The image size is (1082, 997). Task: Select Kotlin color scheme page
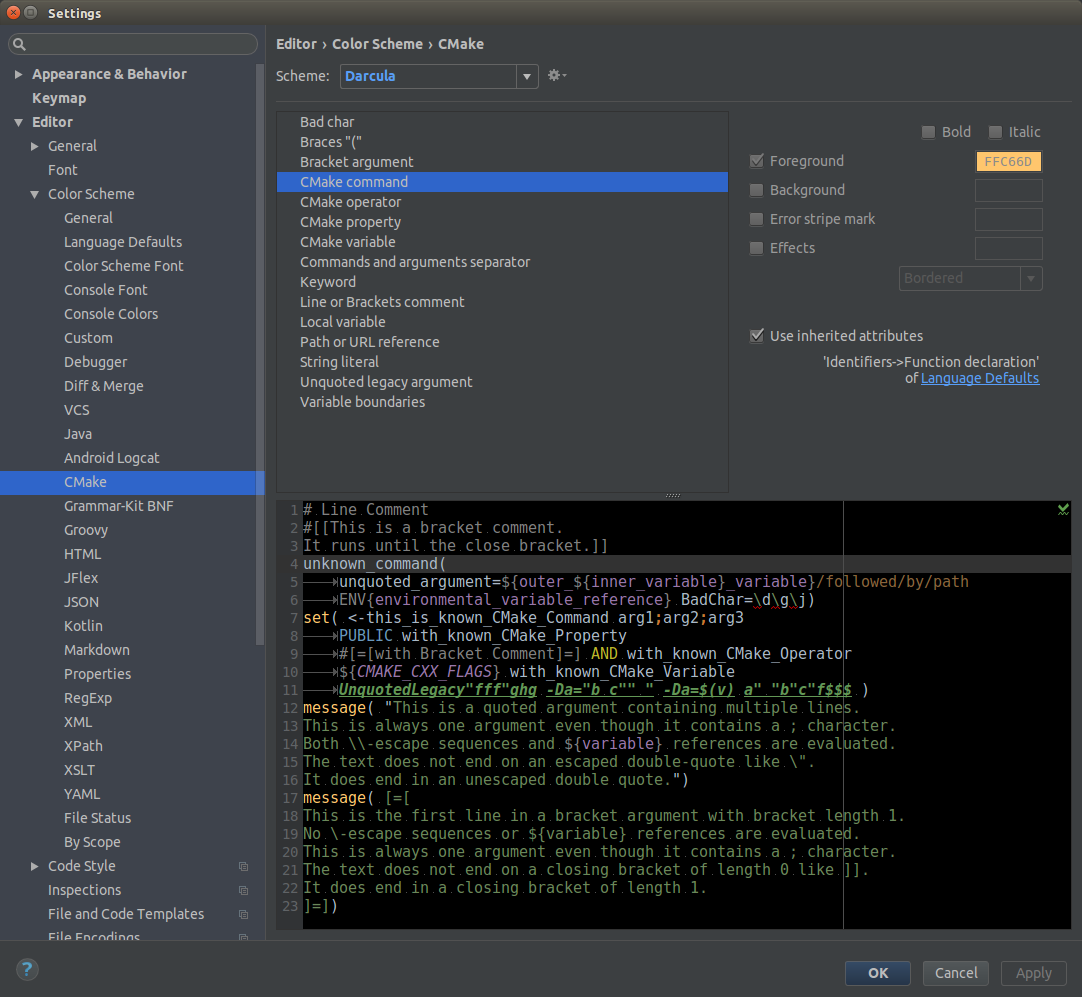click(x=83, y=626)
